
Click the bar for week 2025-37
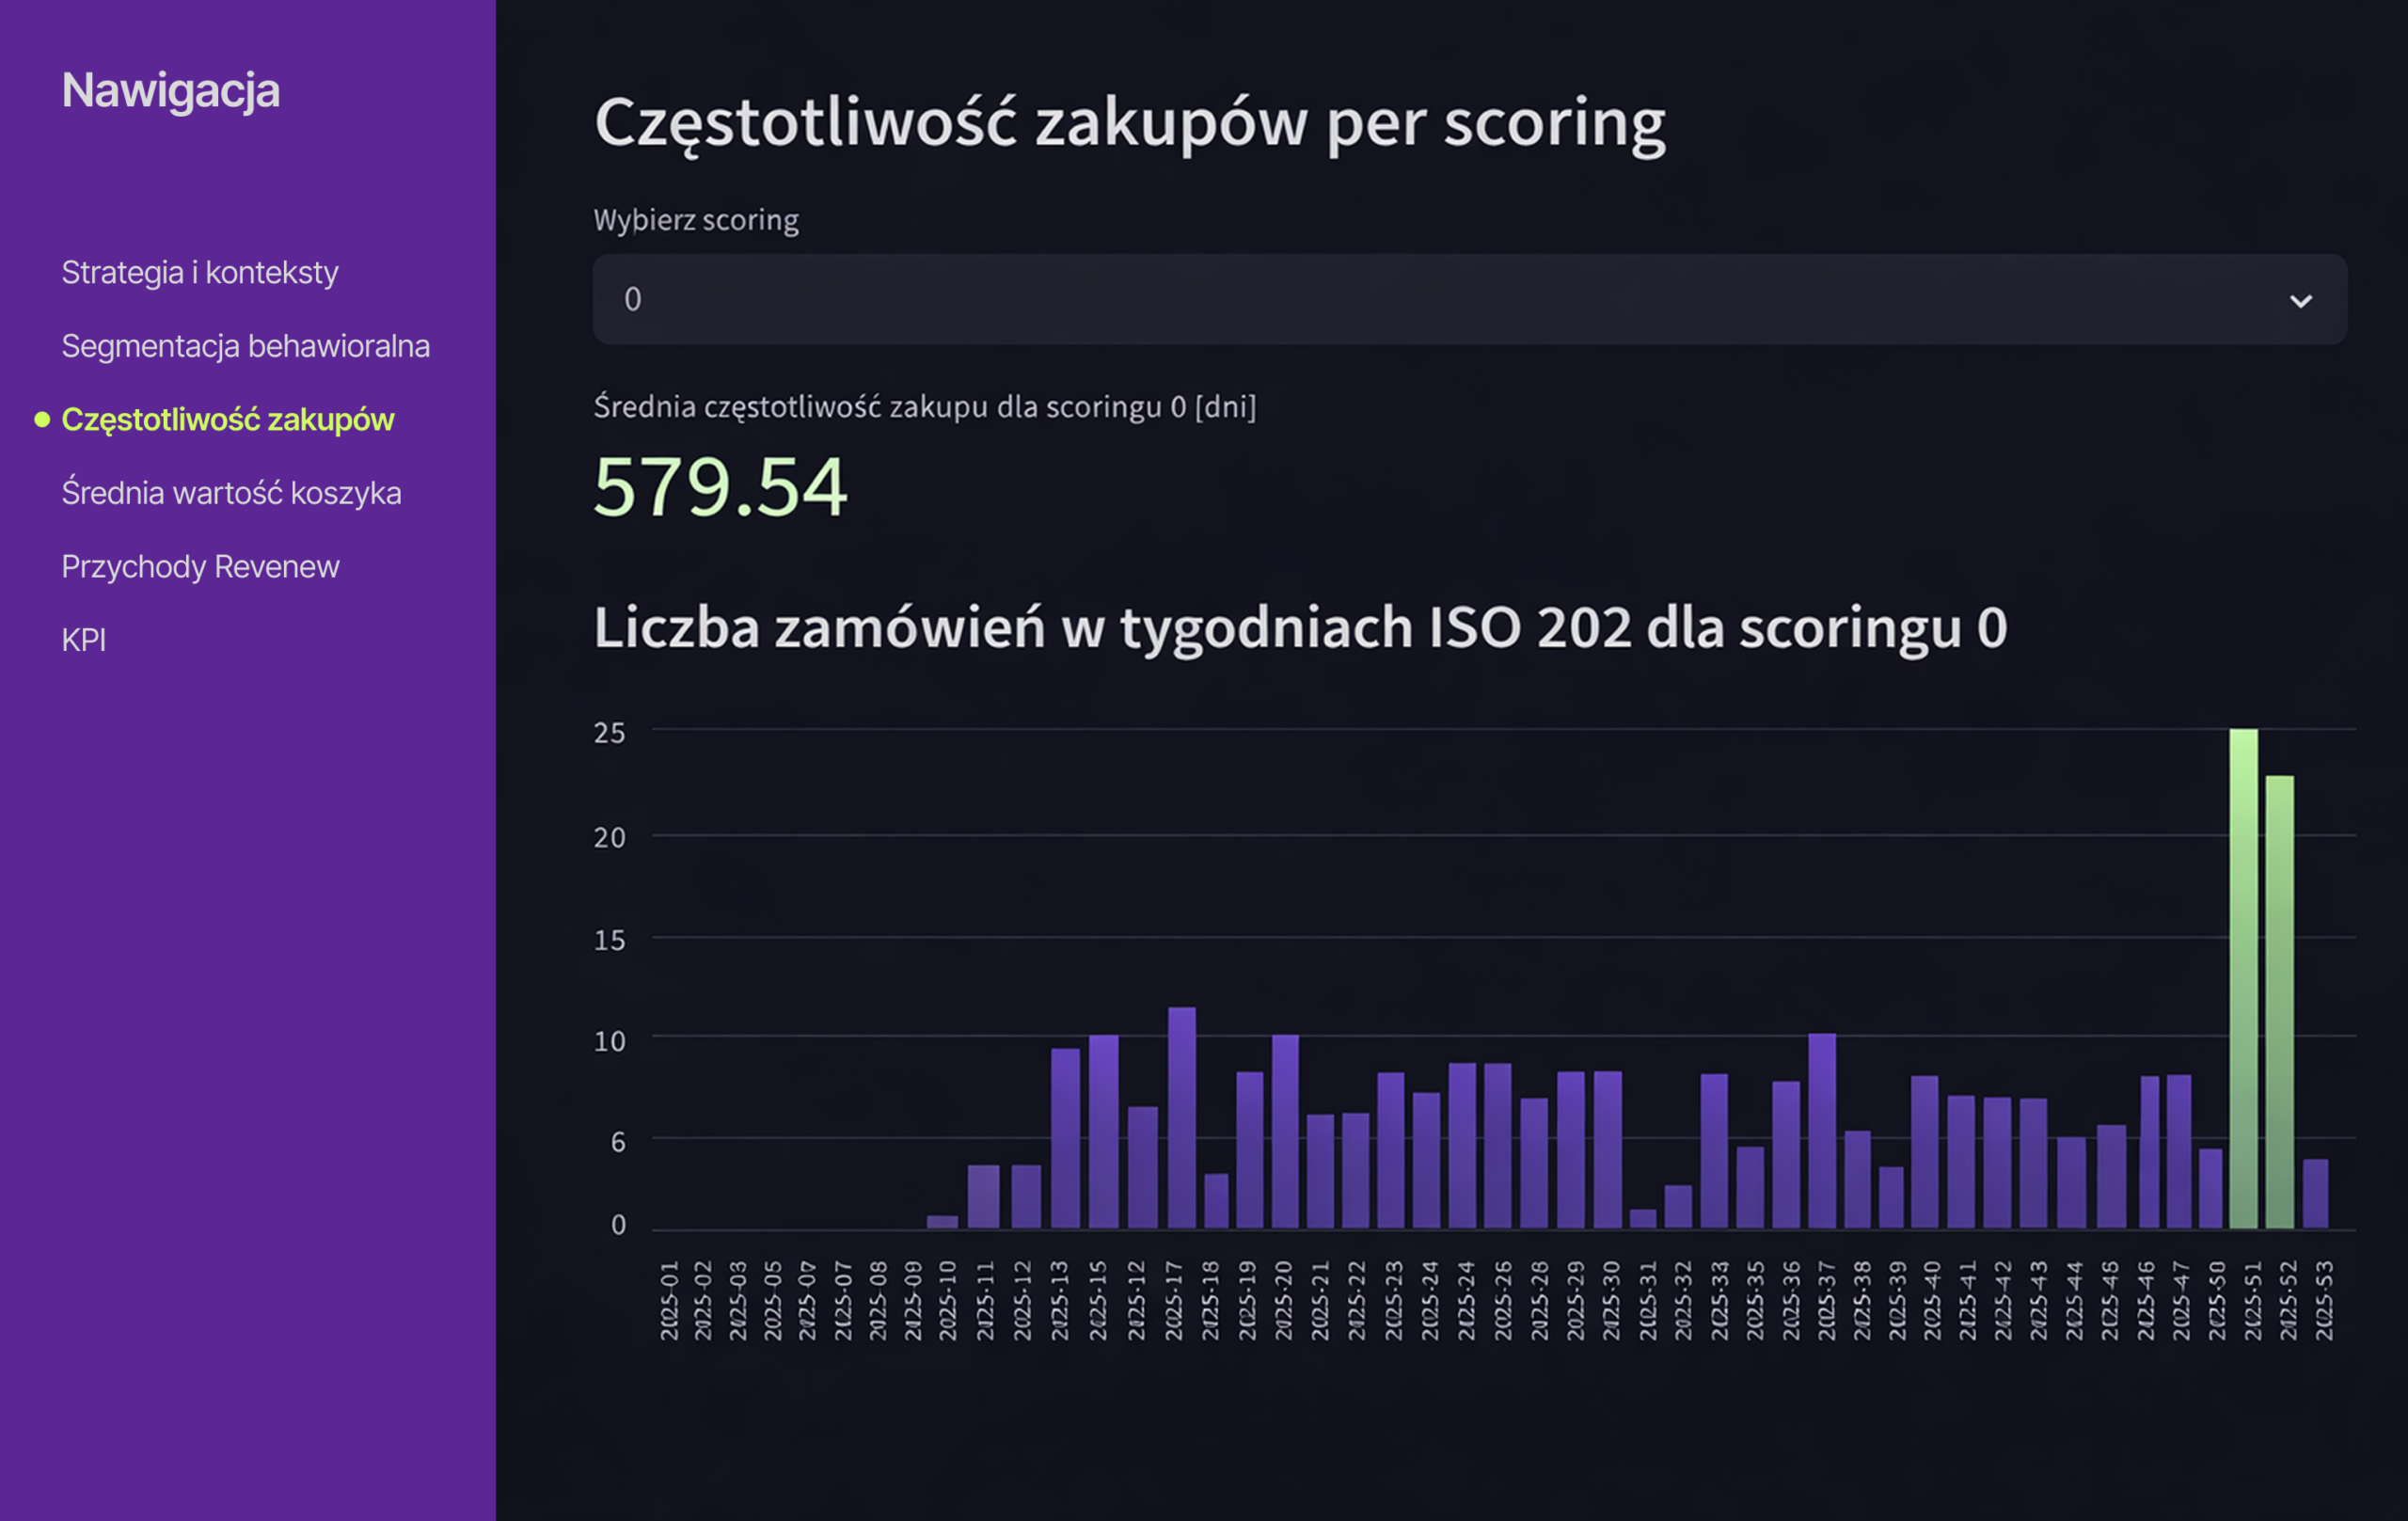(1822, 1130)
